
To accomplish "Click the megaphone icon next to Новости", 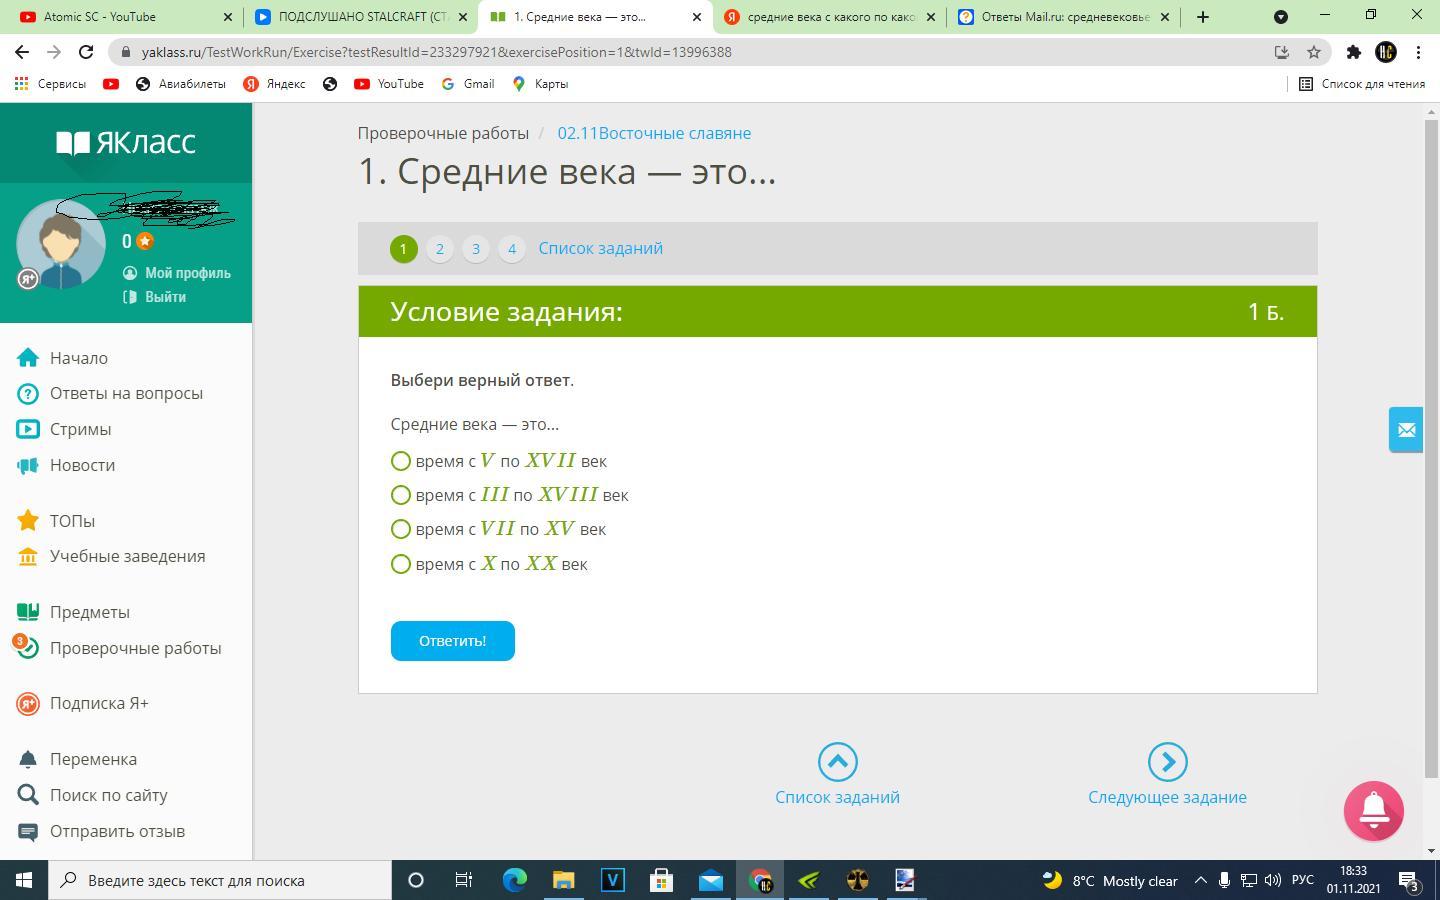I will (x=28, y=465).
